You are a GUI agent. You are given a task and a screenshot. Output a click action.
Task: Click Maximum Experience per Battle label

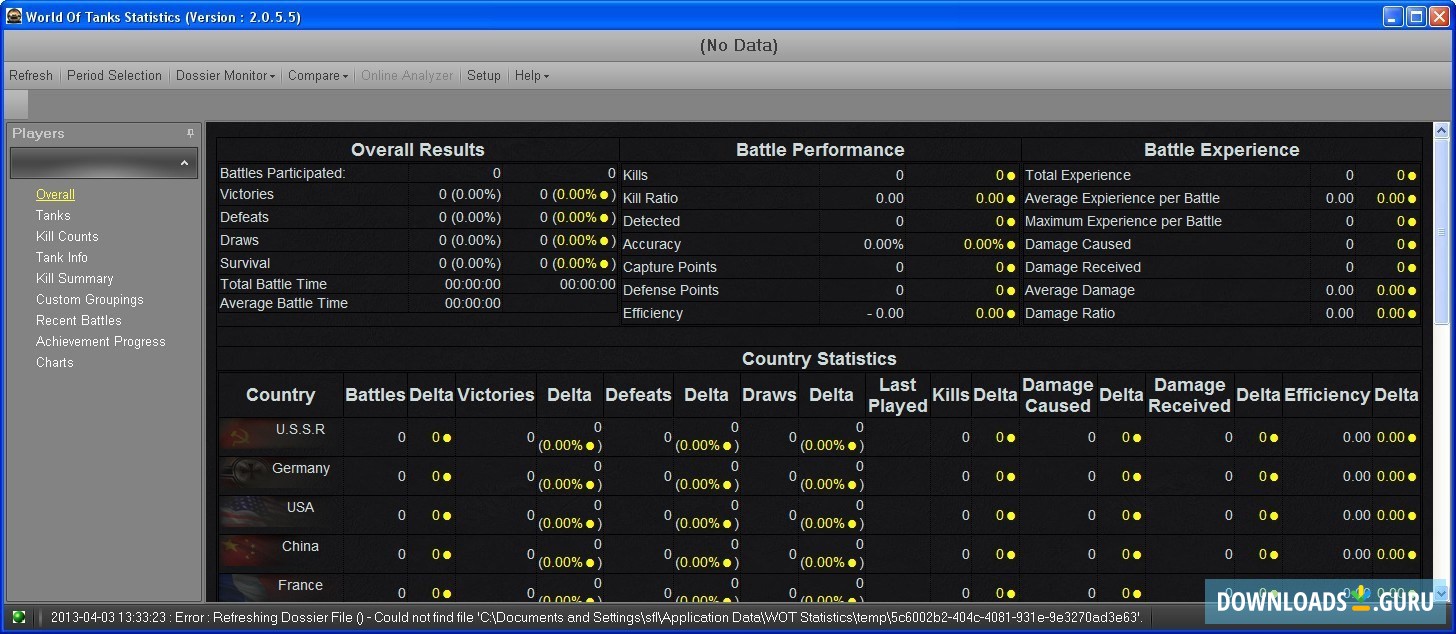point(1123,221)
